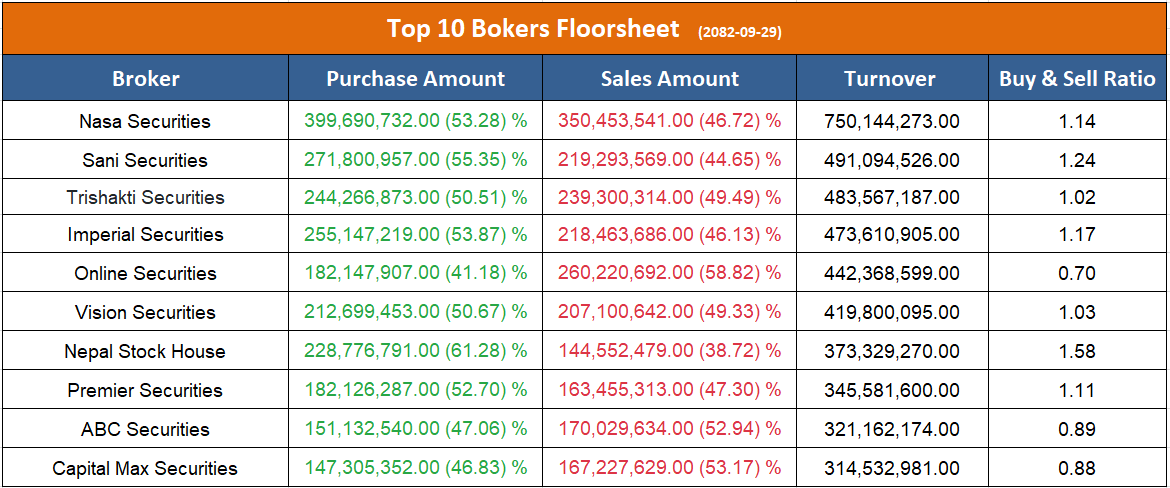Viewport: 1170px width, 488px height.
Task: Click the 2082-09-29 date label
Action: pos(740,32)
